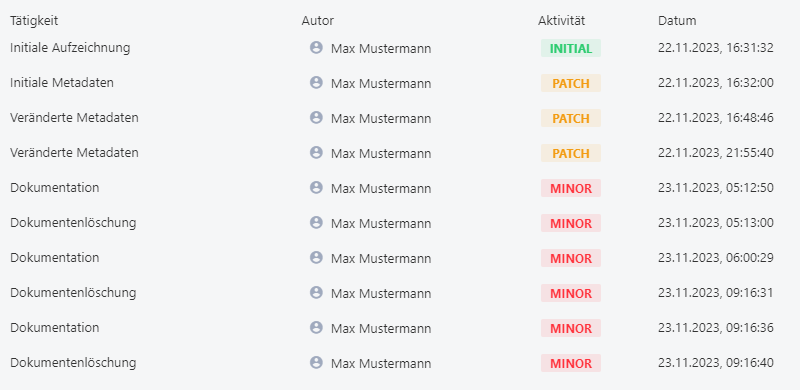The width and height of the screenshot is (800, 390).
Task: Select the Veränderte Metadaten entry from 16:48:46
Action: (74, 118)
